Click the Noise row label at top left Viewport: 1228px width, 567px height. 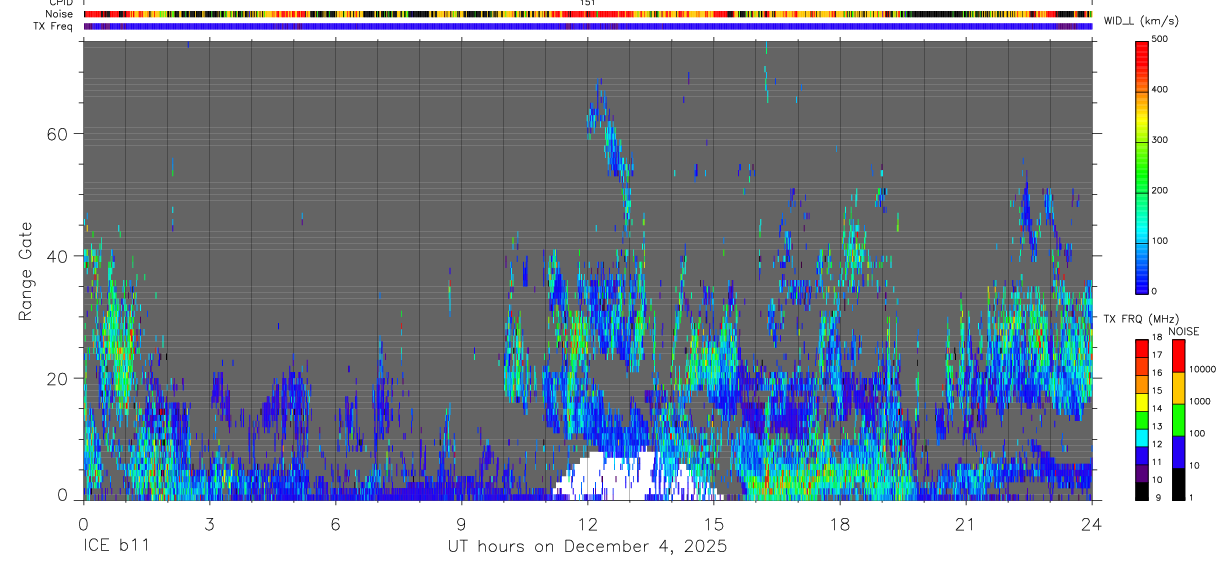pos(60,14)
